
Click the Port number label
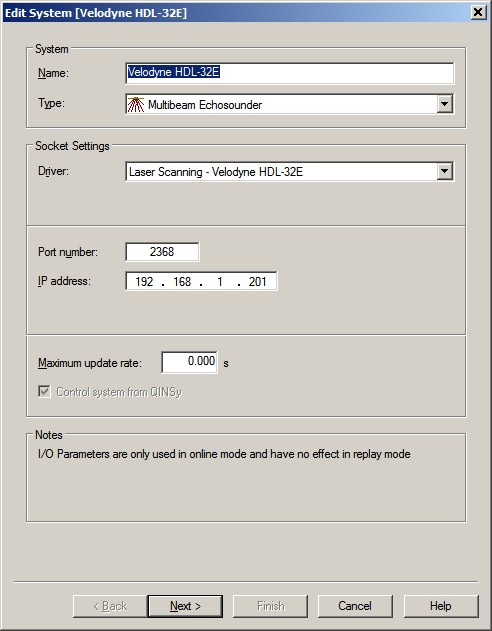68,252
